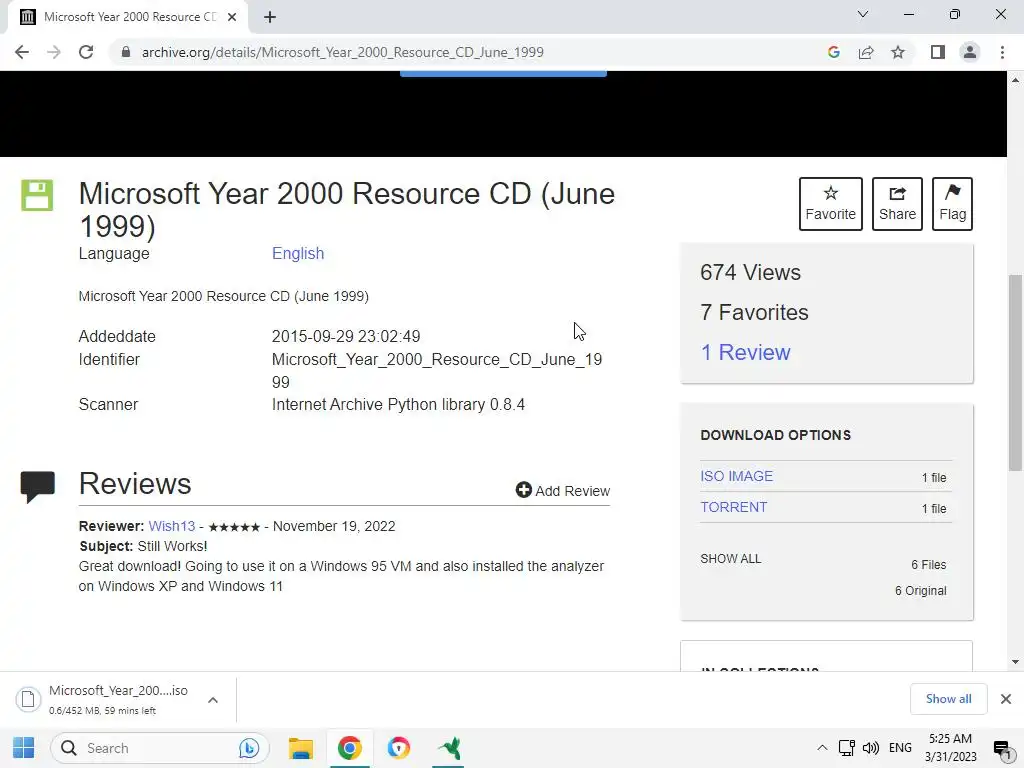Viewport: 1024px width, 768px height.
Task: Open Google search icon in address bar
Action: (x=833, y=52)
